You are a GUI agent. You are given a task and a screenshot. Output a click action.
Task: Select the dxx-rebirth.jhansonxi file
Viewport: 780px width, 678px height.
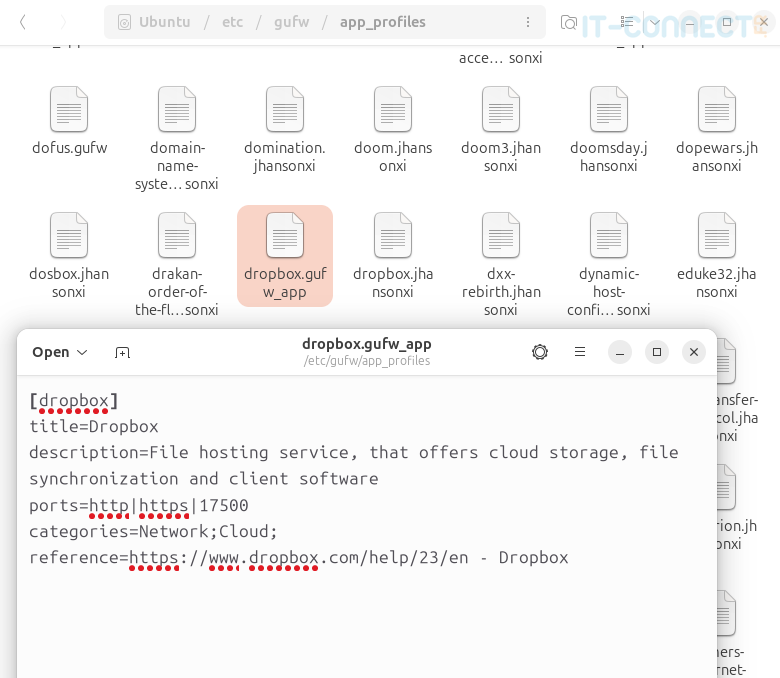[x=501, y=265]
